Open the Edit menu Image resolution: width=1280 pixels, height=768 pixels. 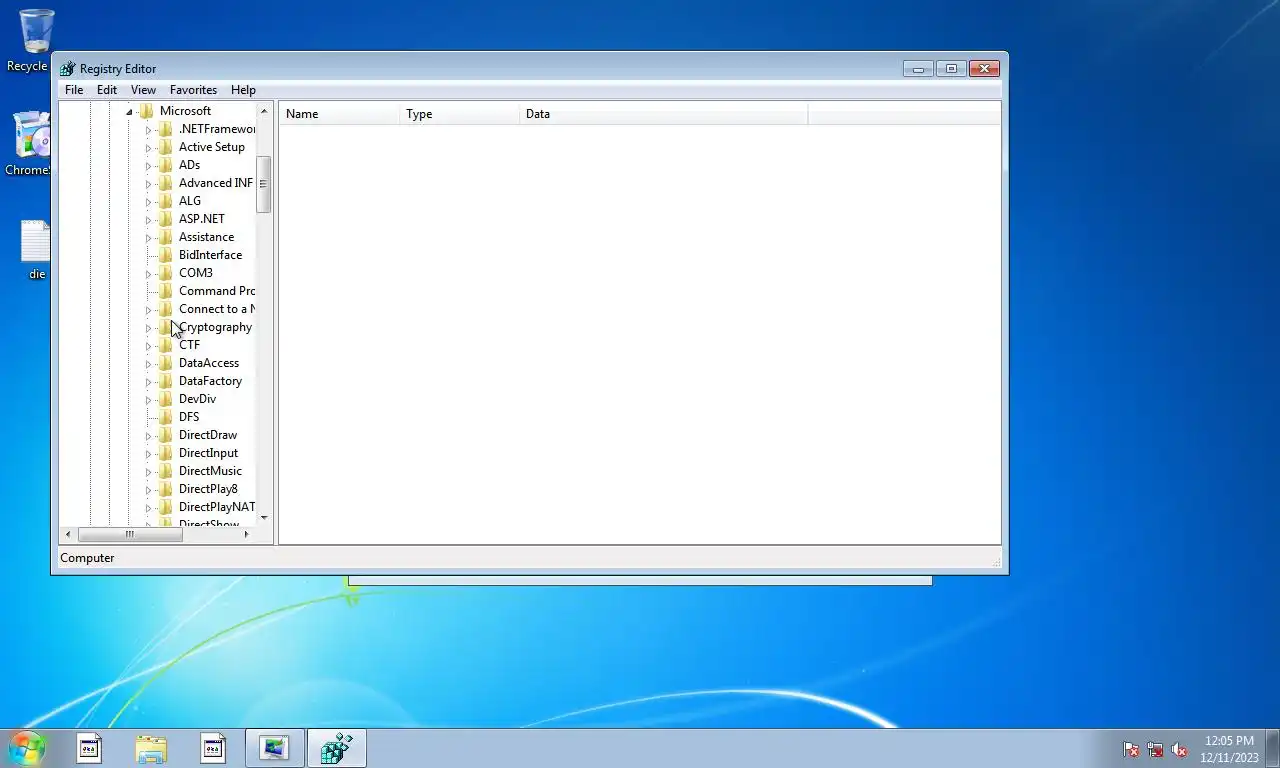[x=107, y=90]
